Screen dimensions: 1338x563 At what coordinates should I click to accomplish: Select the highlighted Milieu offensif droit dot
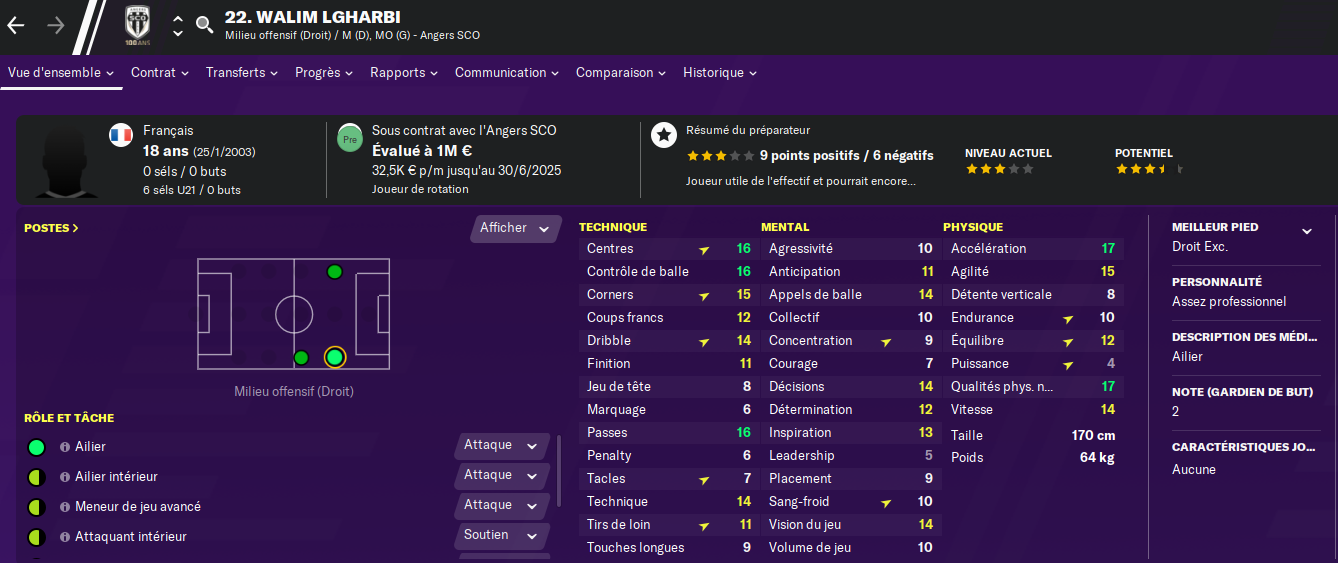(x=335, y=357)
